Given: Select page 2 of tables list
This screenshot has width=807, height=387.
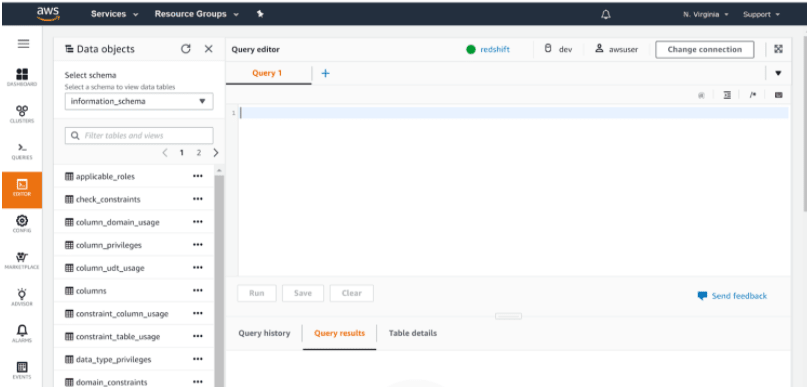Looking at the screenshot, I should click(x=199, y=153).
